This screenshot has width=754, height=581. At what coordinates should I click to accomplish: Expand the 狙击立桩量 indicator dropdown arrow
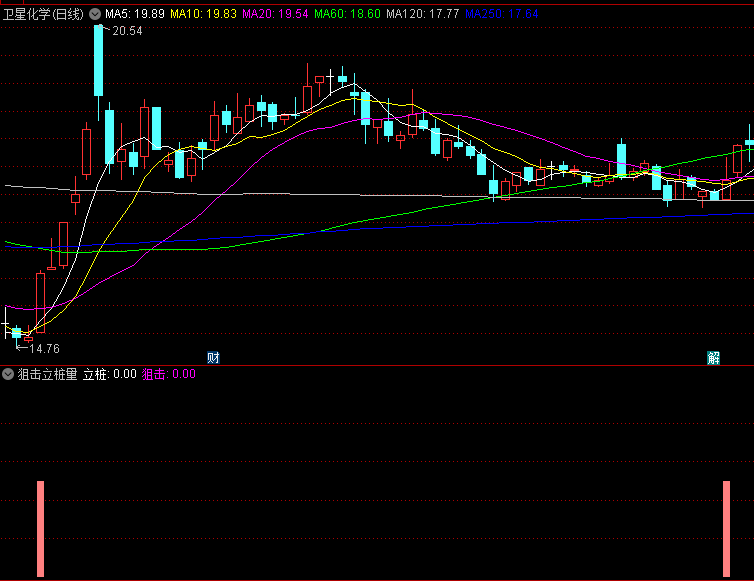8,374
